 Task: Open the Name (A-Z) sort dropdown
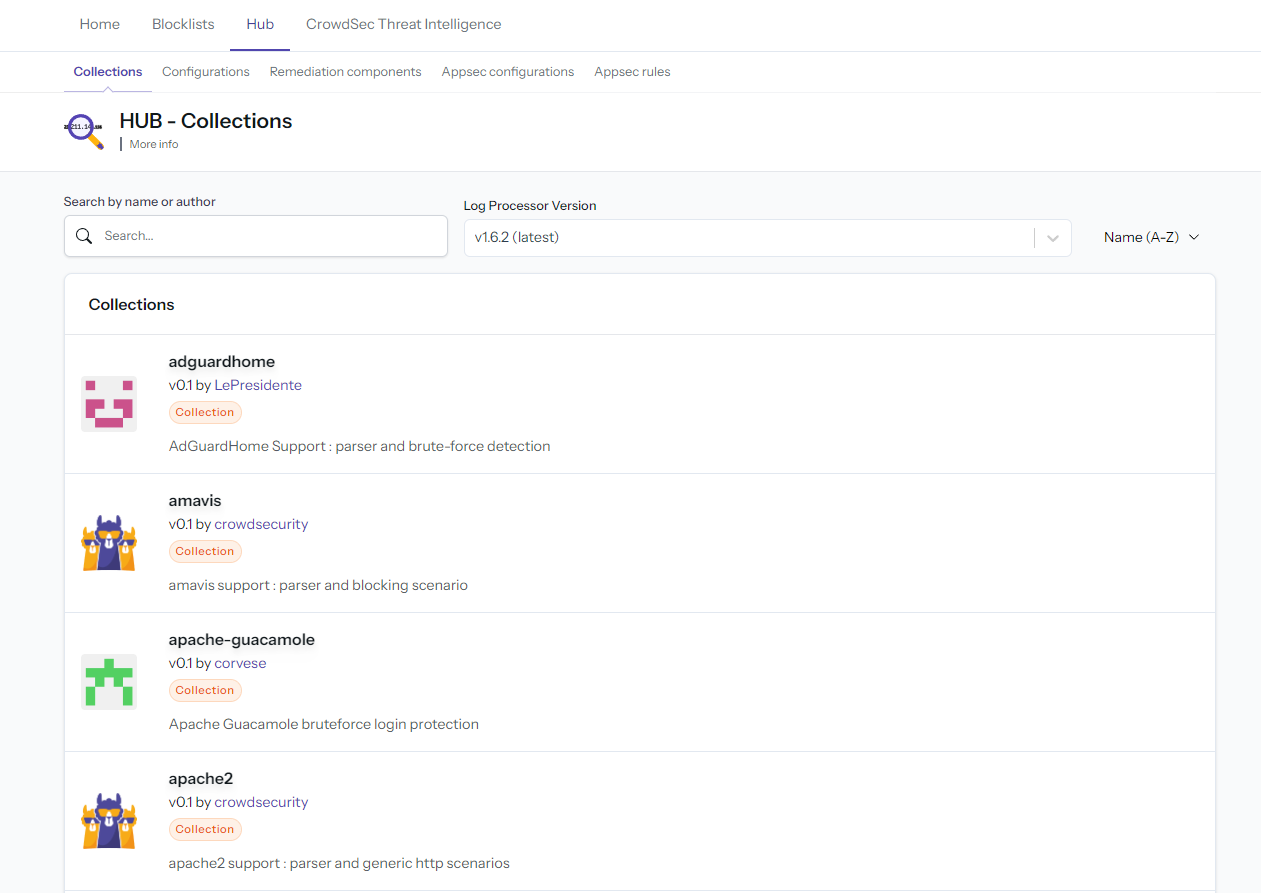(x=1151, y=237)
